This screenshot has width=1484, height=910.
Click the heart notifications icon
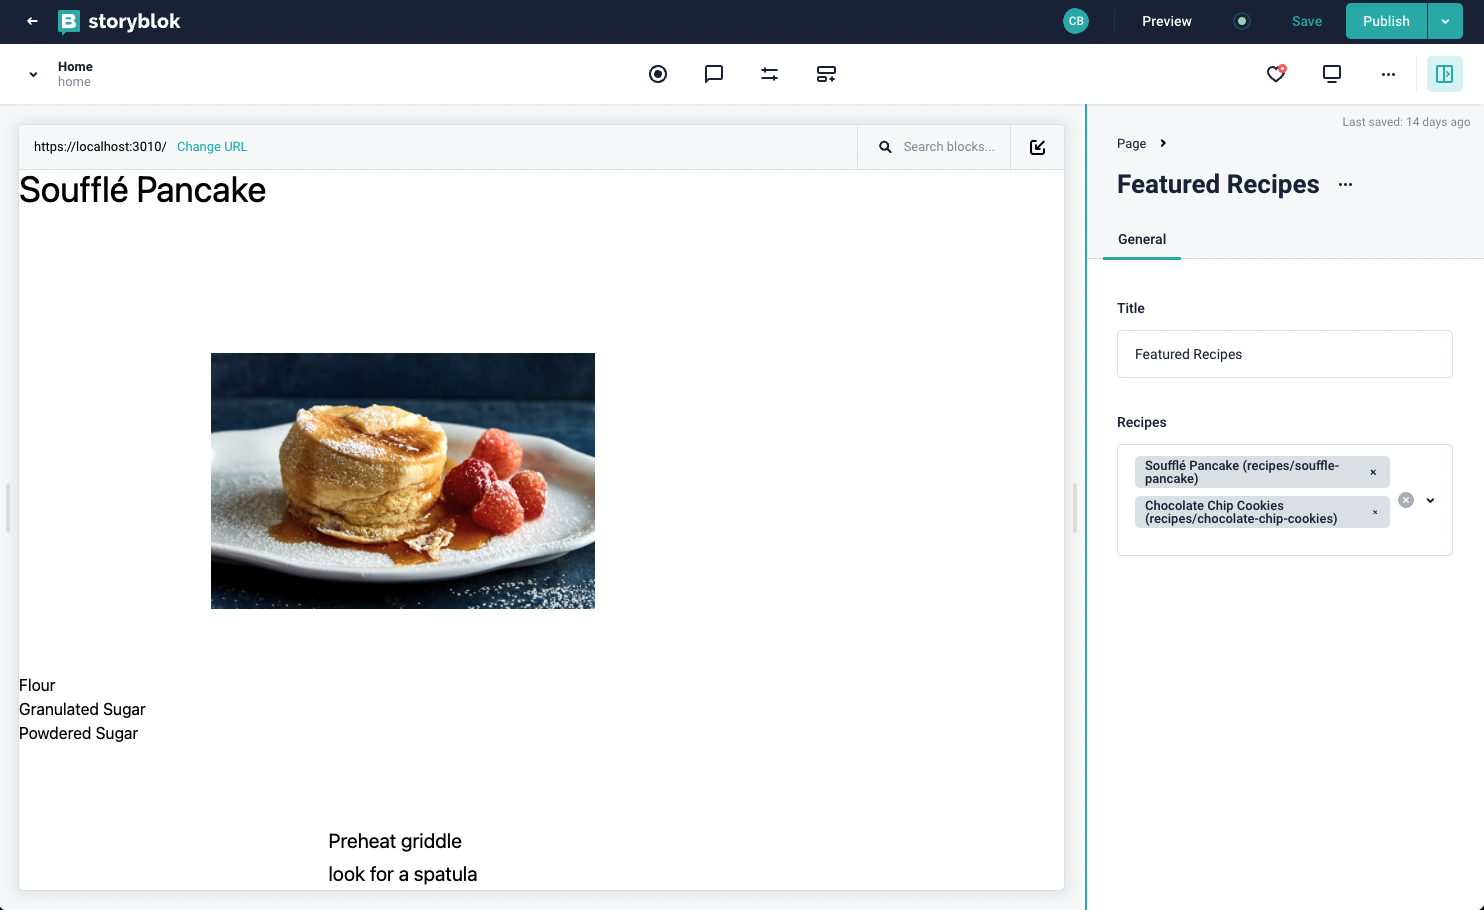point(1276,73)
